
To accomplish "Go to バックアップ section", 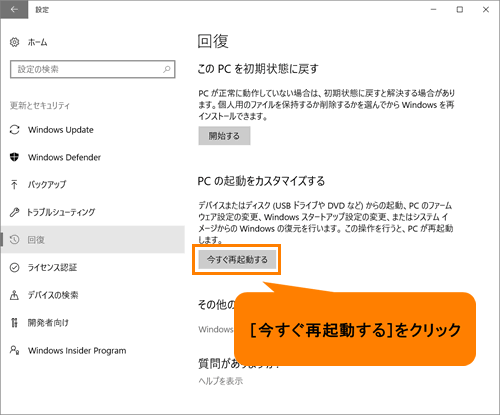I will click(x=47, y=184).
